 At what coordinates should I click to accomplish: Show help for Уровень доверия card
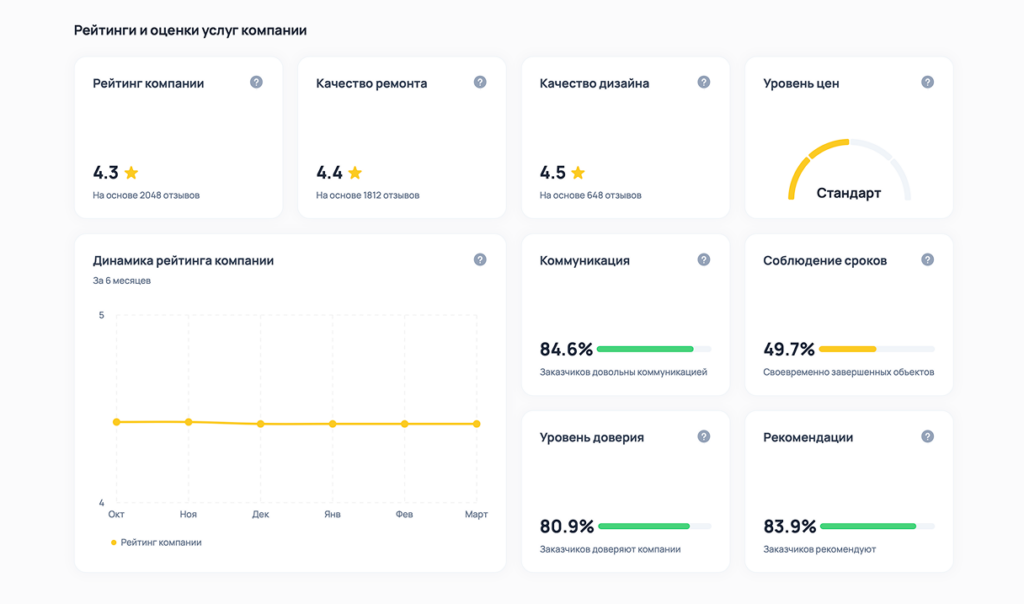coord(704,436)
